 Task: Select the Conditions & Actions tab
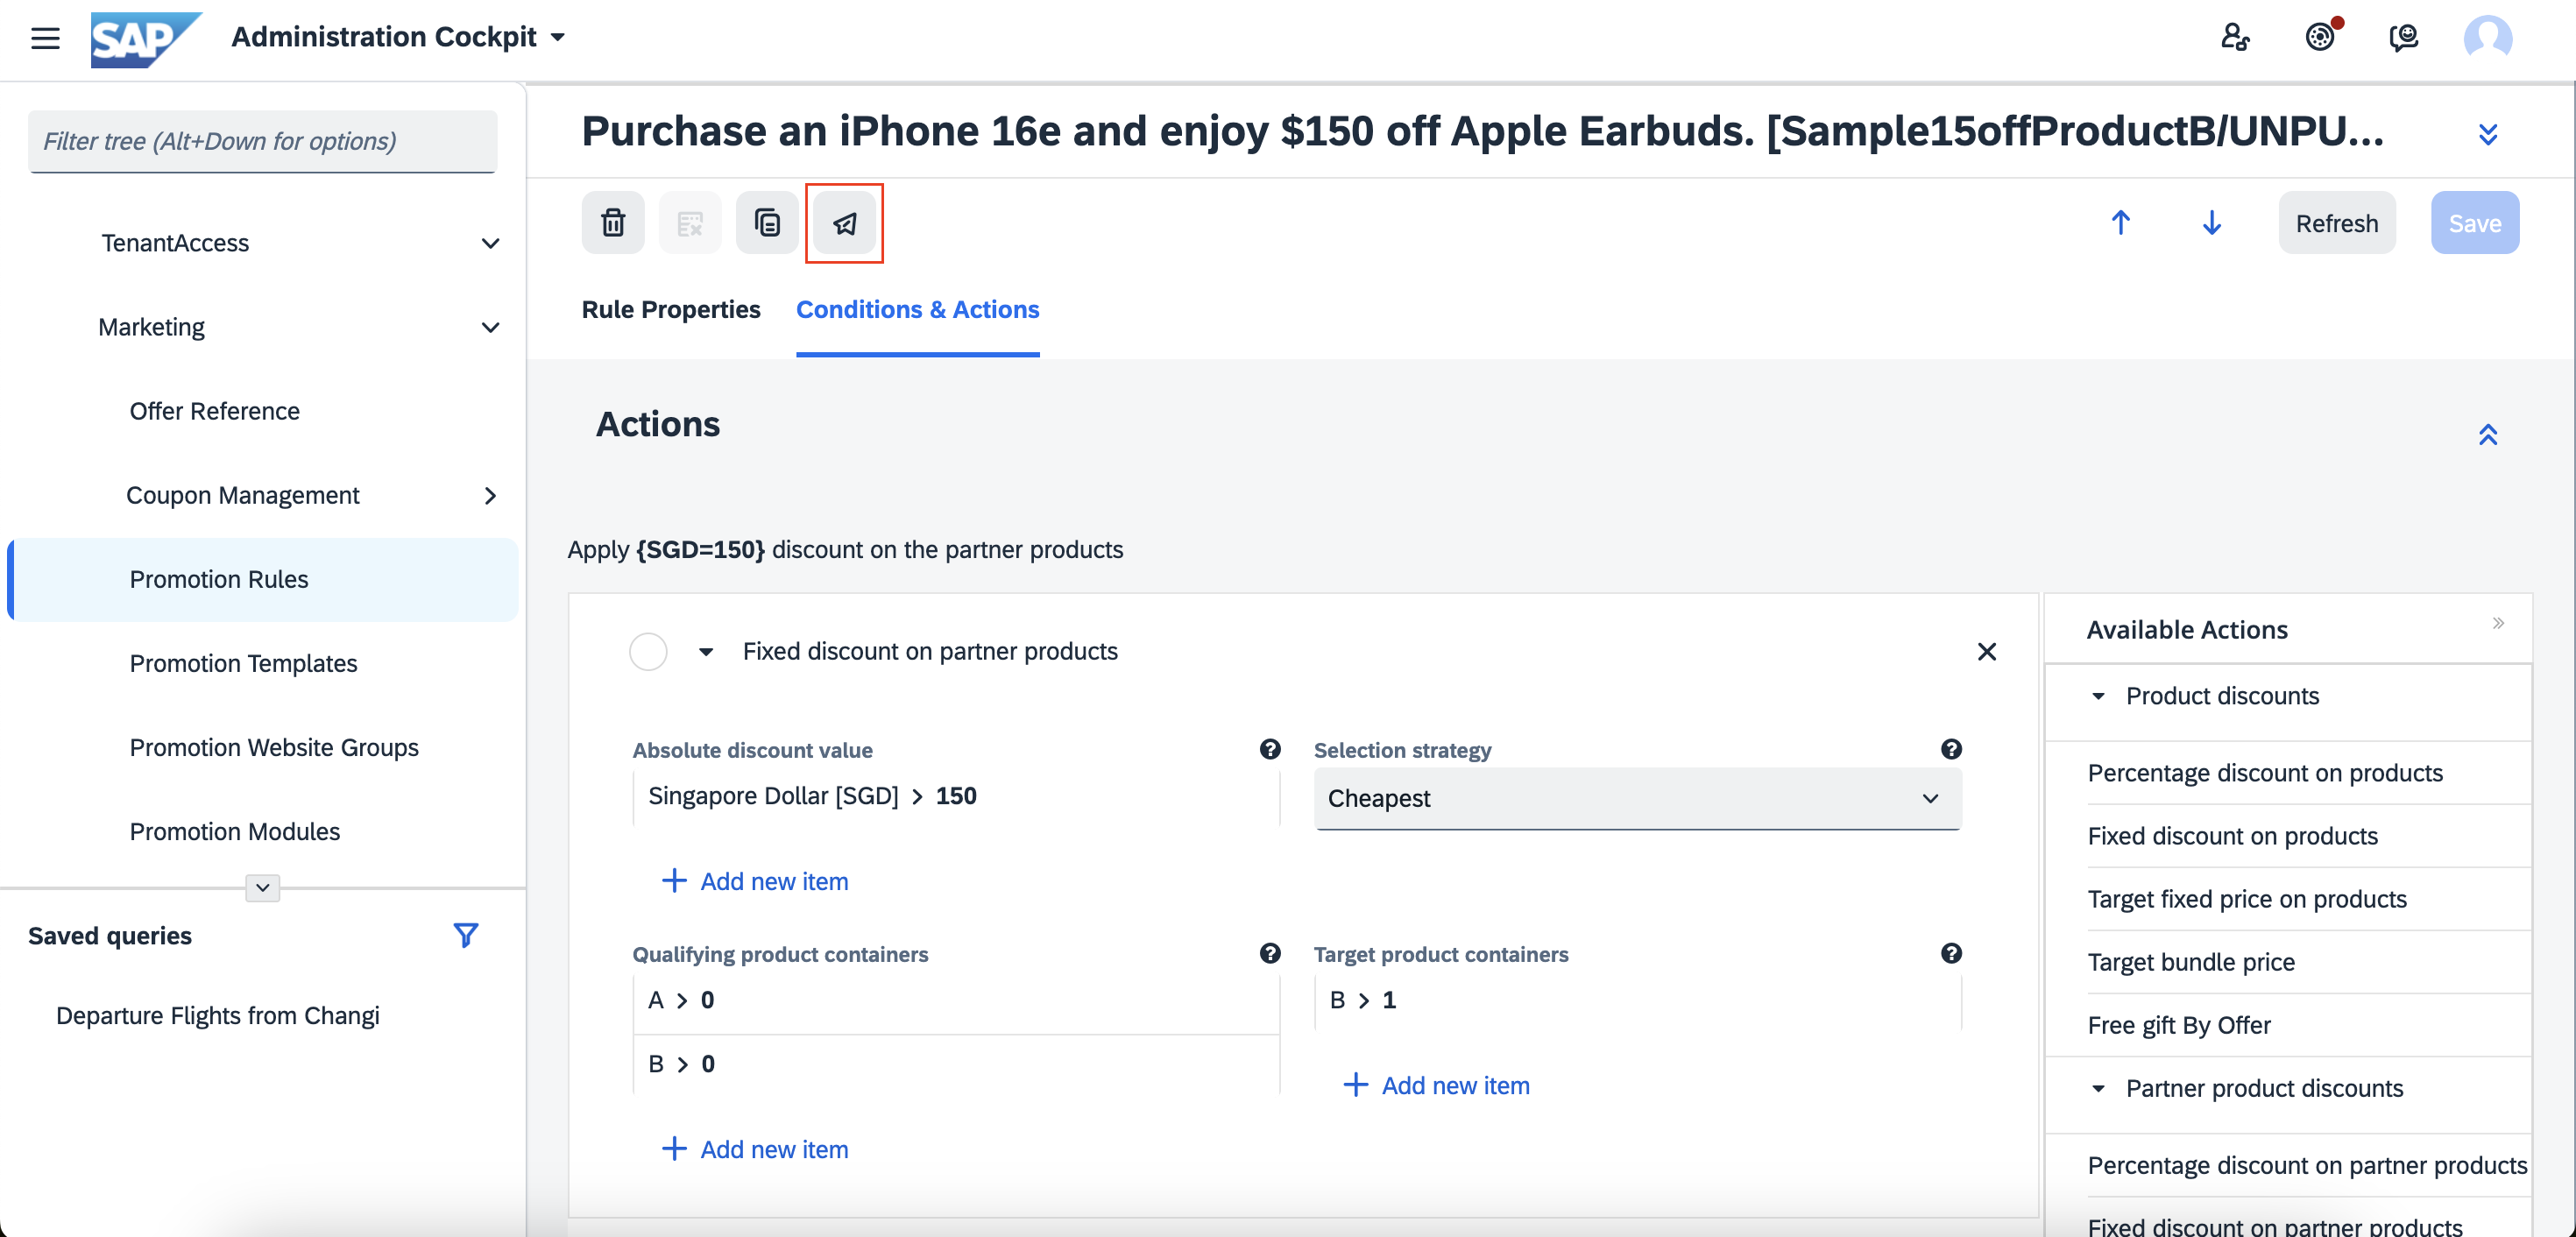click(x=917, y=310)
